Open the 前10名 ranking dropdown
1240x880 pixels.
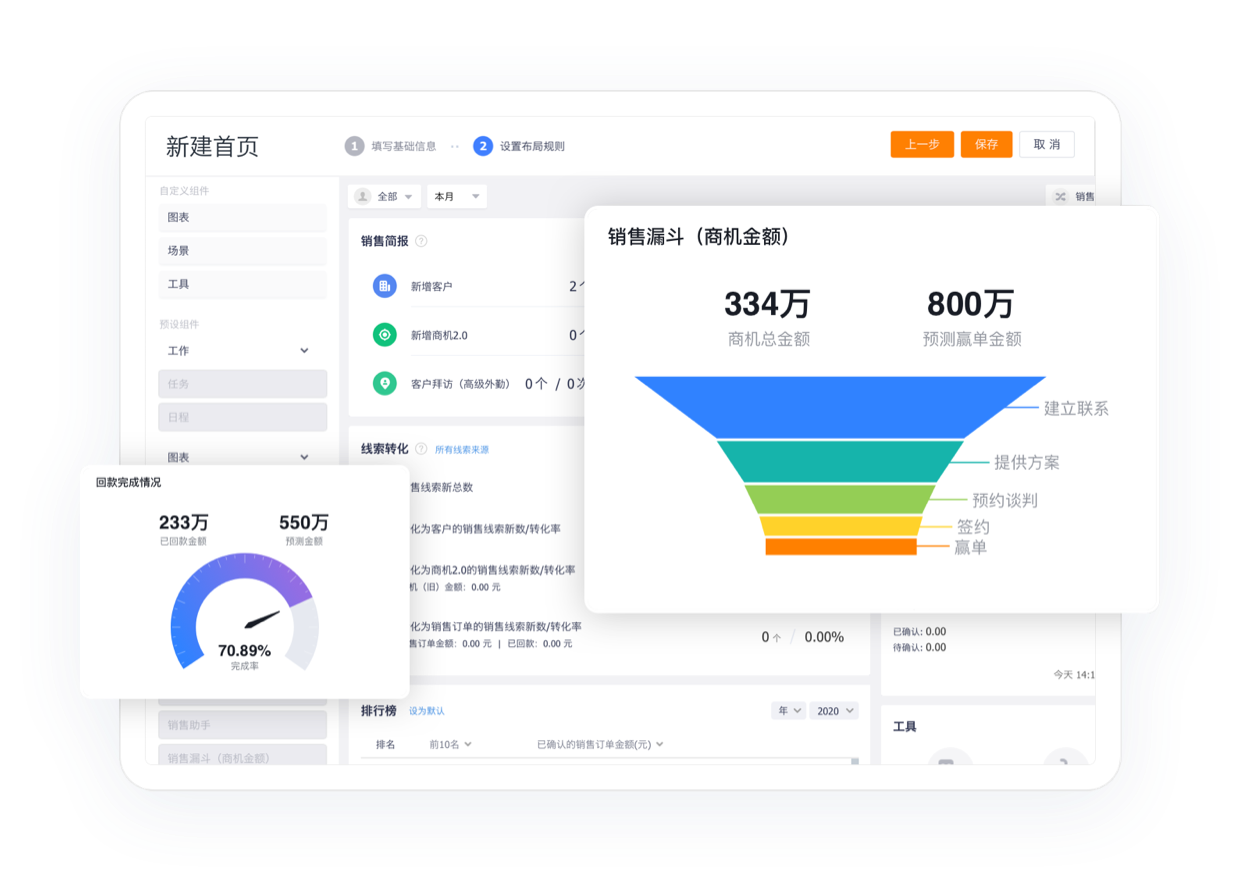[447, 744]
